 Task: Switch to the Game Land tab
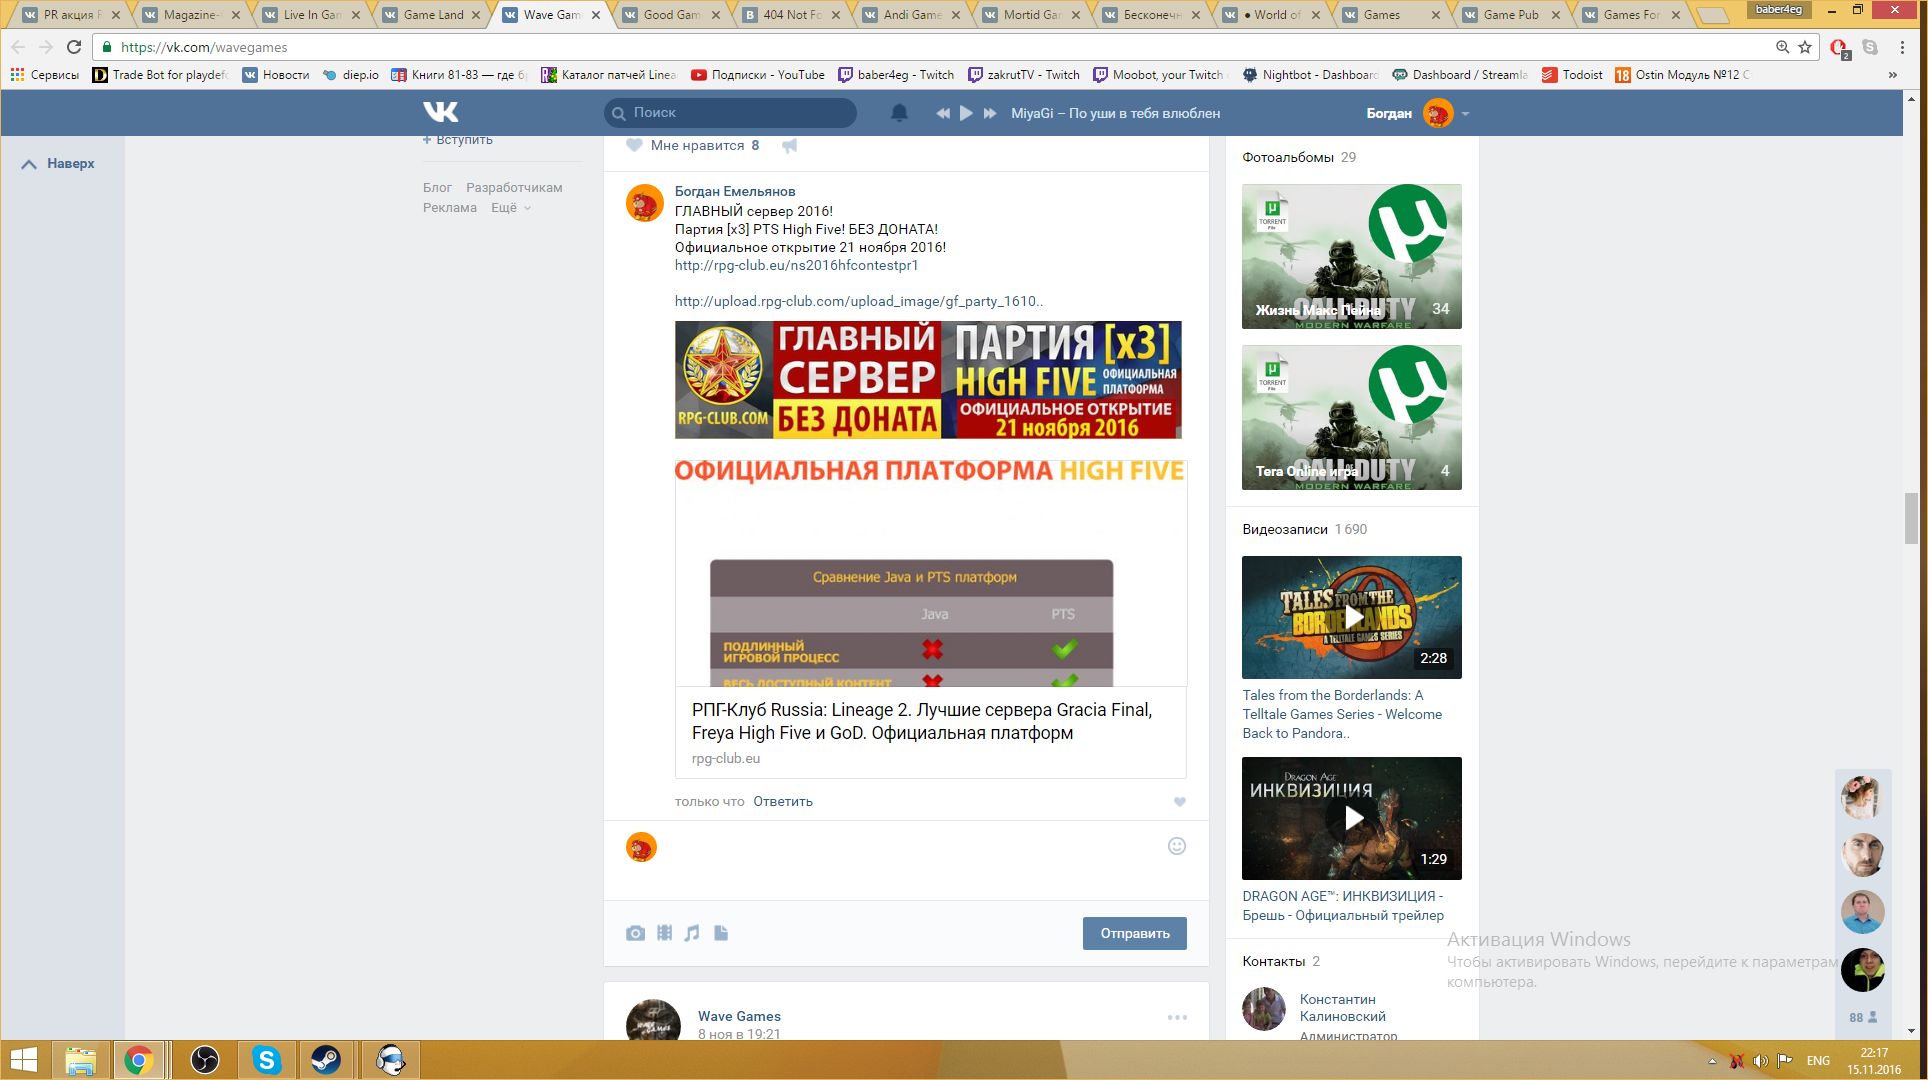click(433, 15)
